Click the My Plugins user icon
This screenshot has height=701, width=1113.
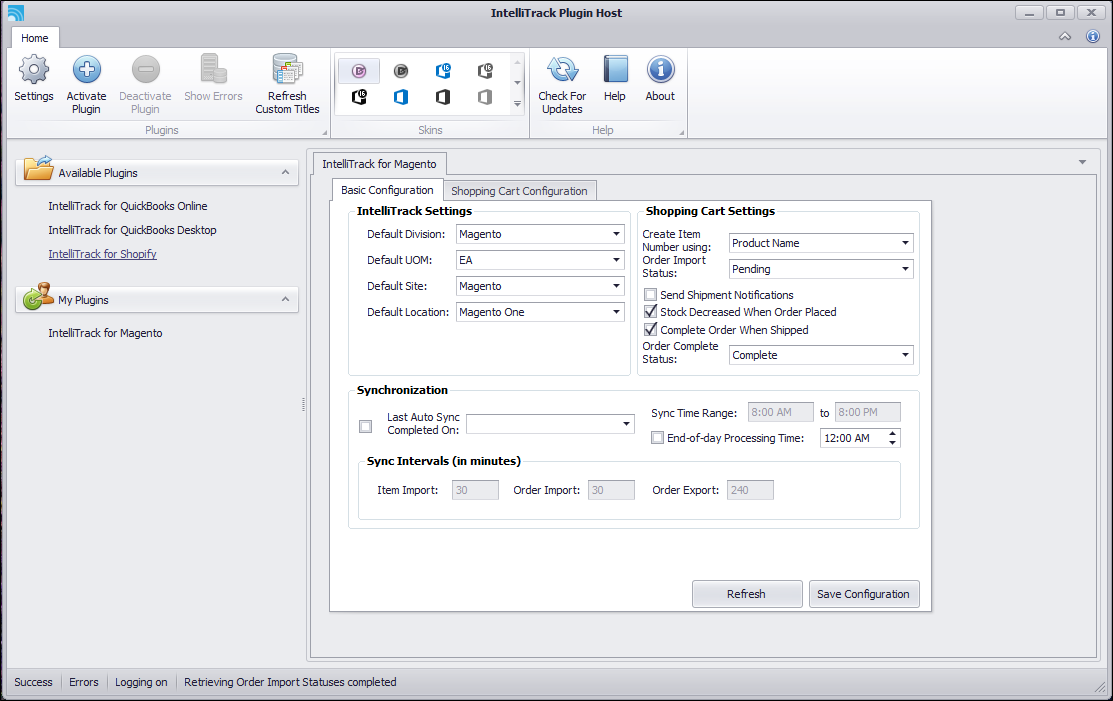tap(38, 297)
